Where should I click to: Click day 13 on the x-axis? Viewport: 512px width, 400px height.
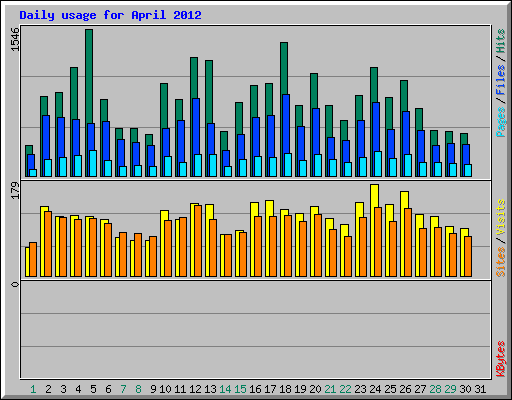point(210,389)
